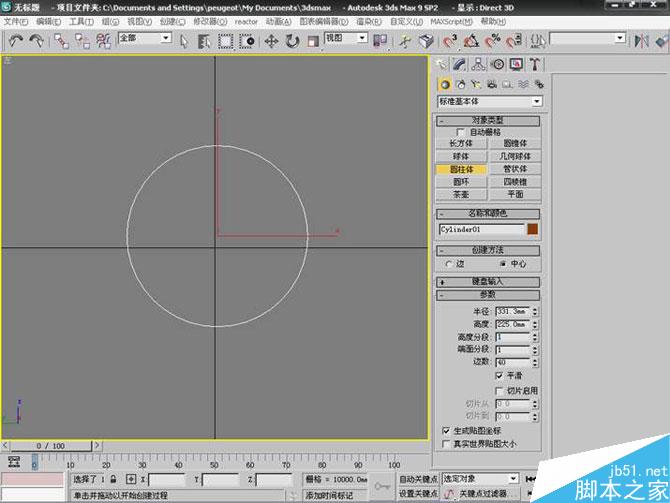Choose the Select Object arrow tool

tap(184, 41)
